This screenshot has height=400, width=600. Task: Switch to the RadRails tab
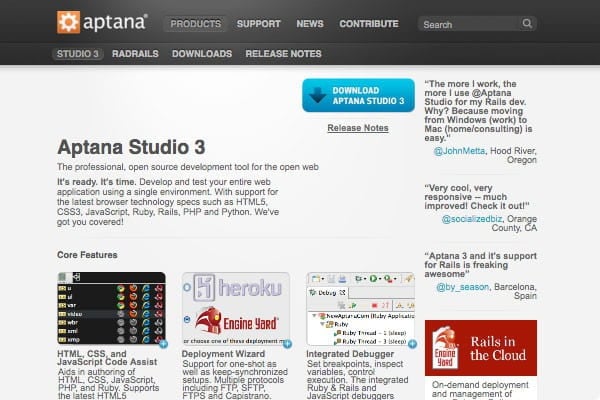pos(135,54)
